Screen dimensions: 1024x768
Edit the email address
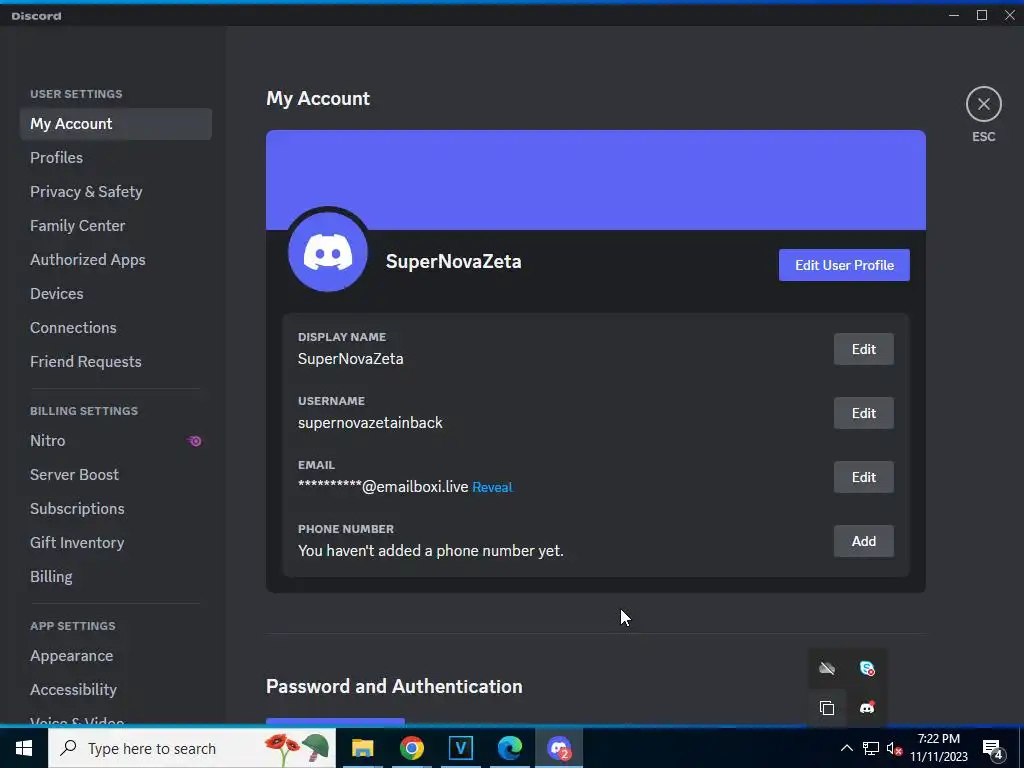(x=863, y=477)
